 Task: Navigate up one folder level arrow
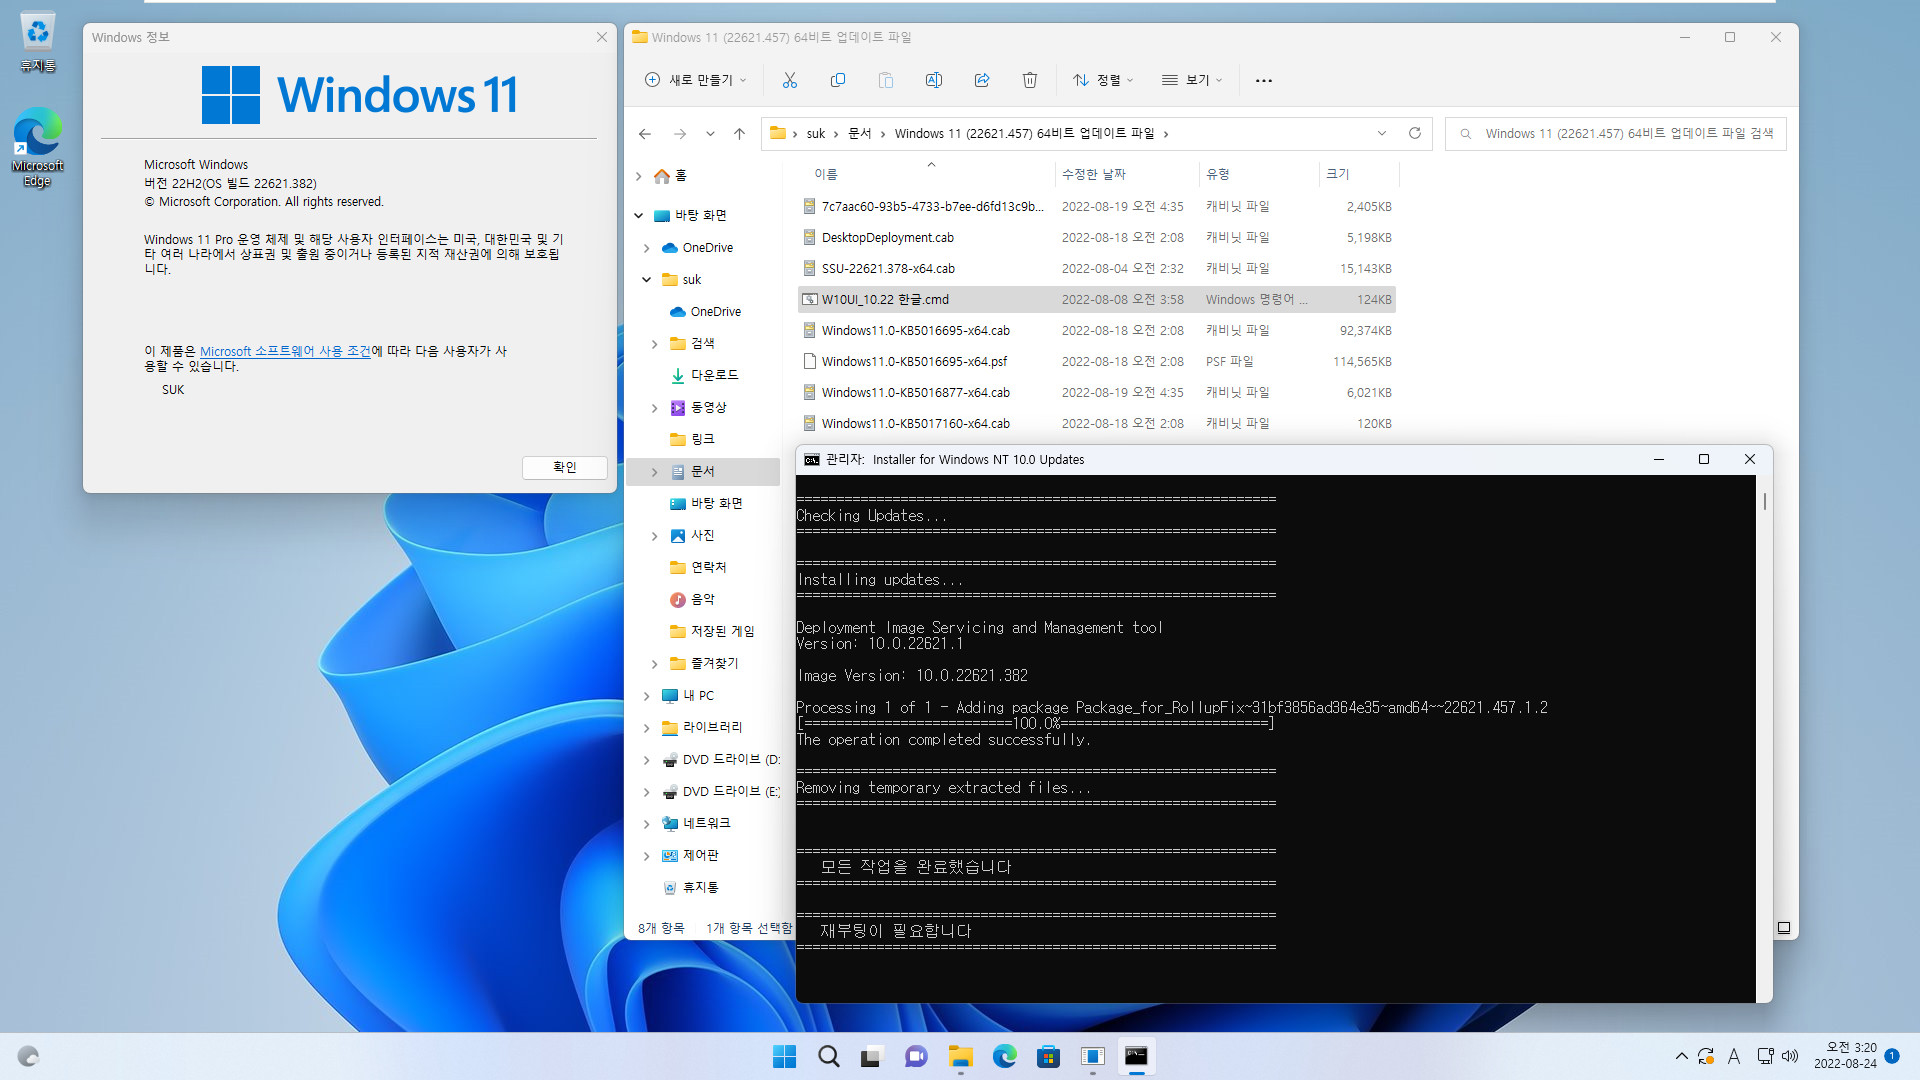pos(739,134)
